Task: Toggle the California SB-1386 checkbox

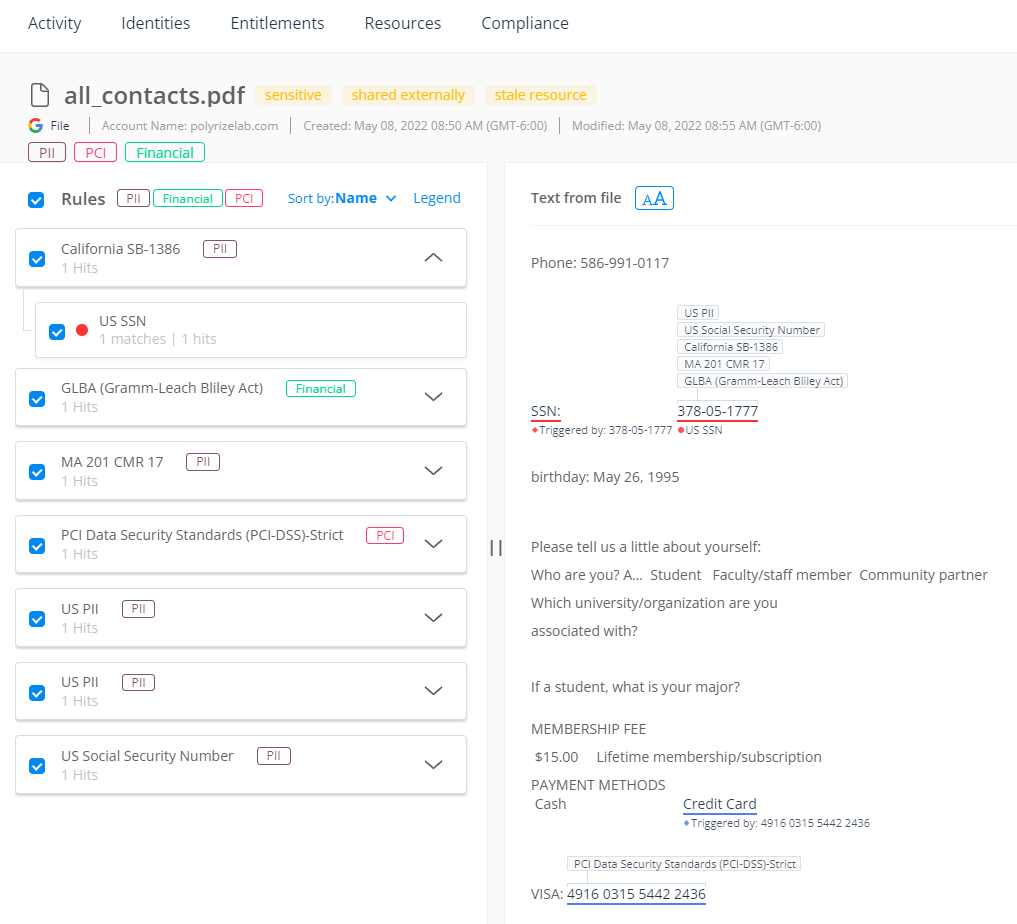Action: click(x=37, y=259)
